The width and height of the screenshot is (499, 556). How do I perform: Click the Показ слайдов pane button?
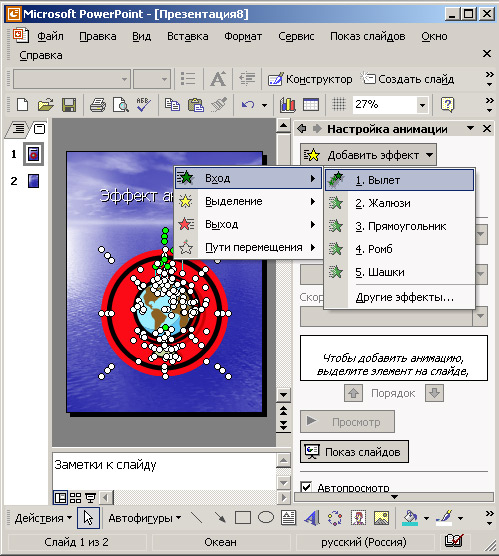pos(354,452)
